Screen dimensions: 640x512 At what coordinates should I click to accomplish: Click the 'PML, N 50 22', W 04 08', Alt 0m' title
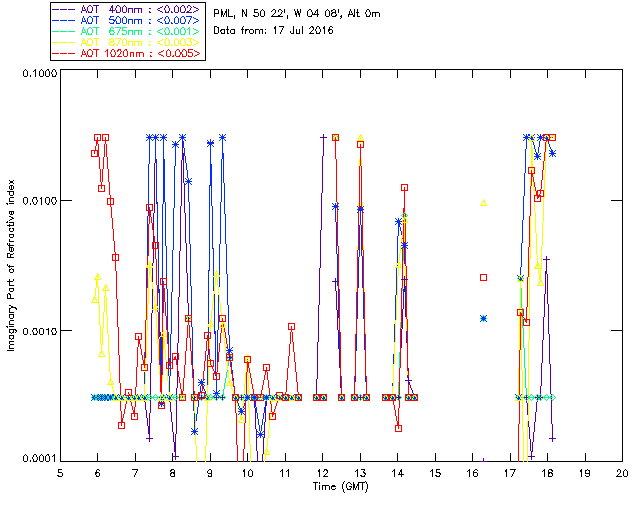point(297,14)
